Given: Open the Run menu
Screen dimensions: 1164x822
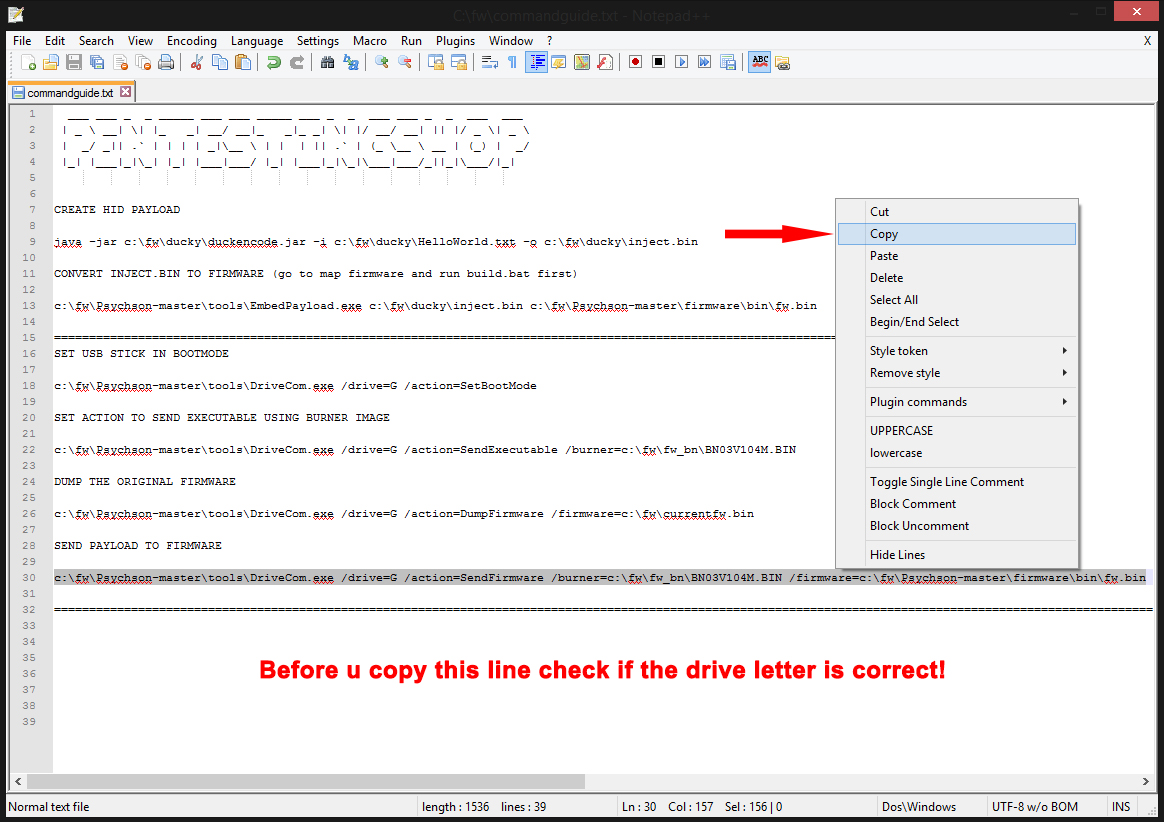Looking at the screenshot, I should 411,41.
